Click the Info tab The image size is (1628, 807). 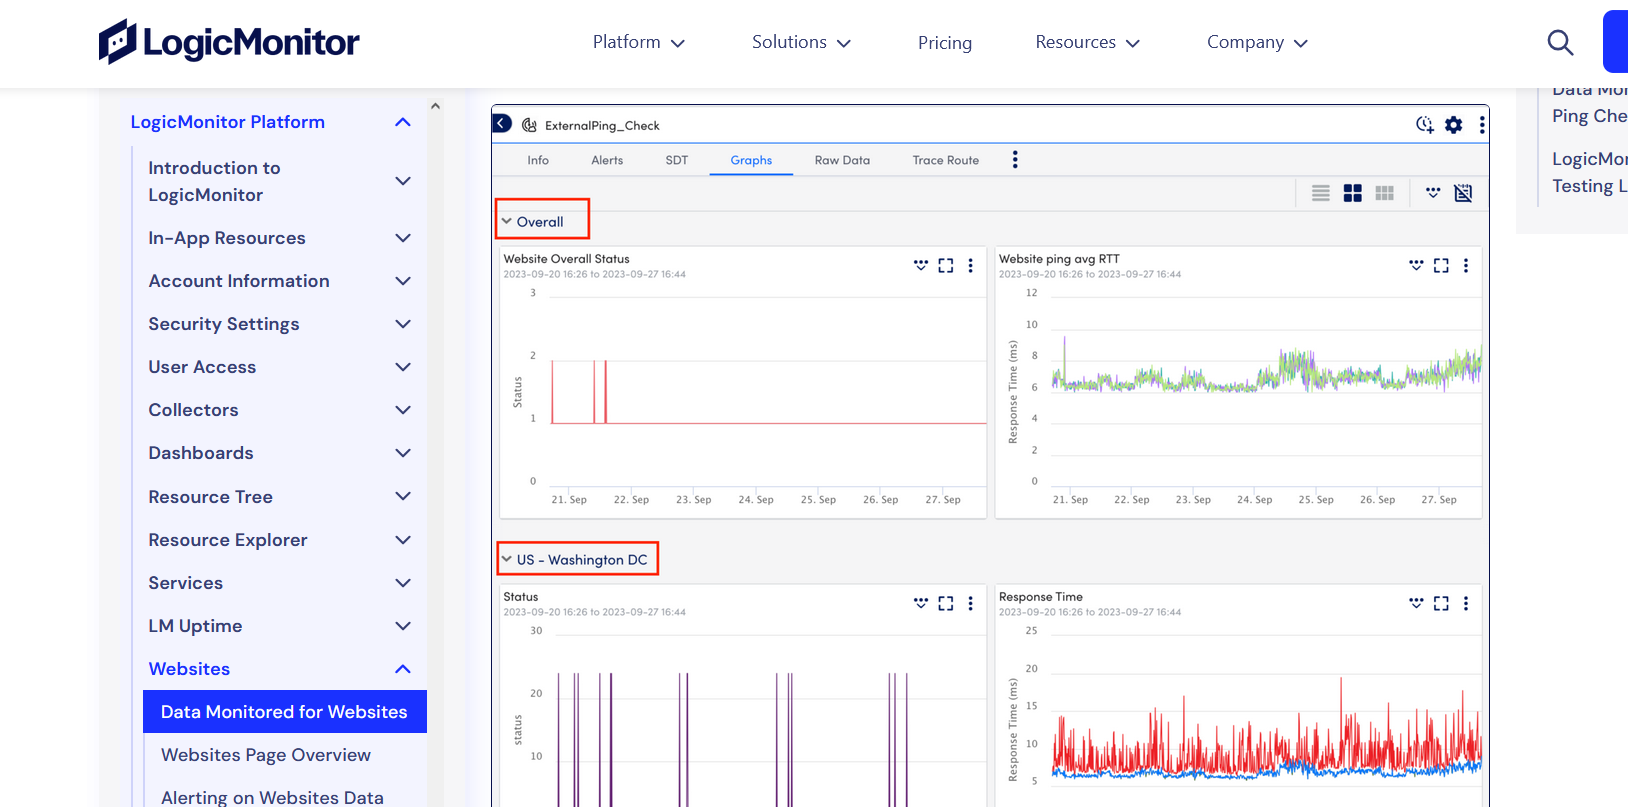(x=538, y=160)
